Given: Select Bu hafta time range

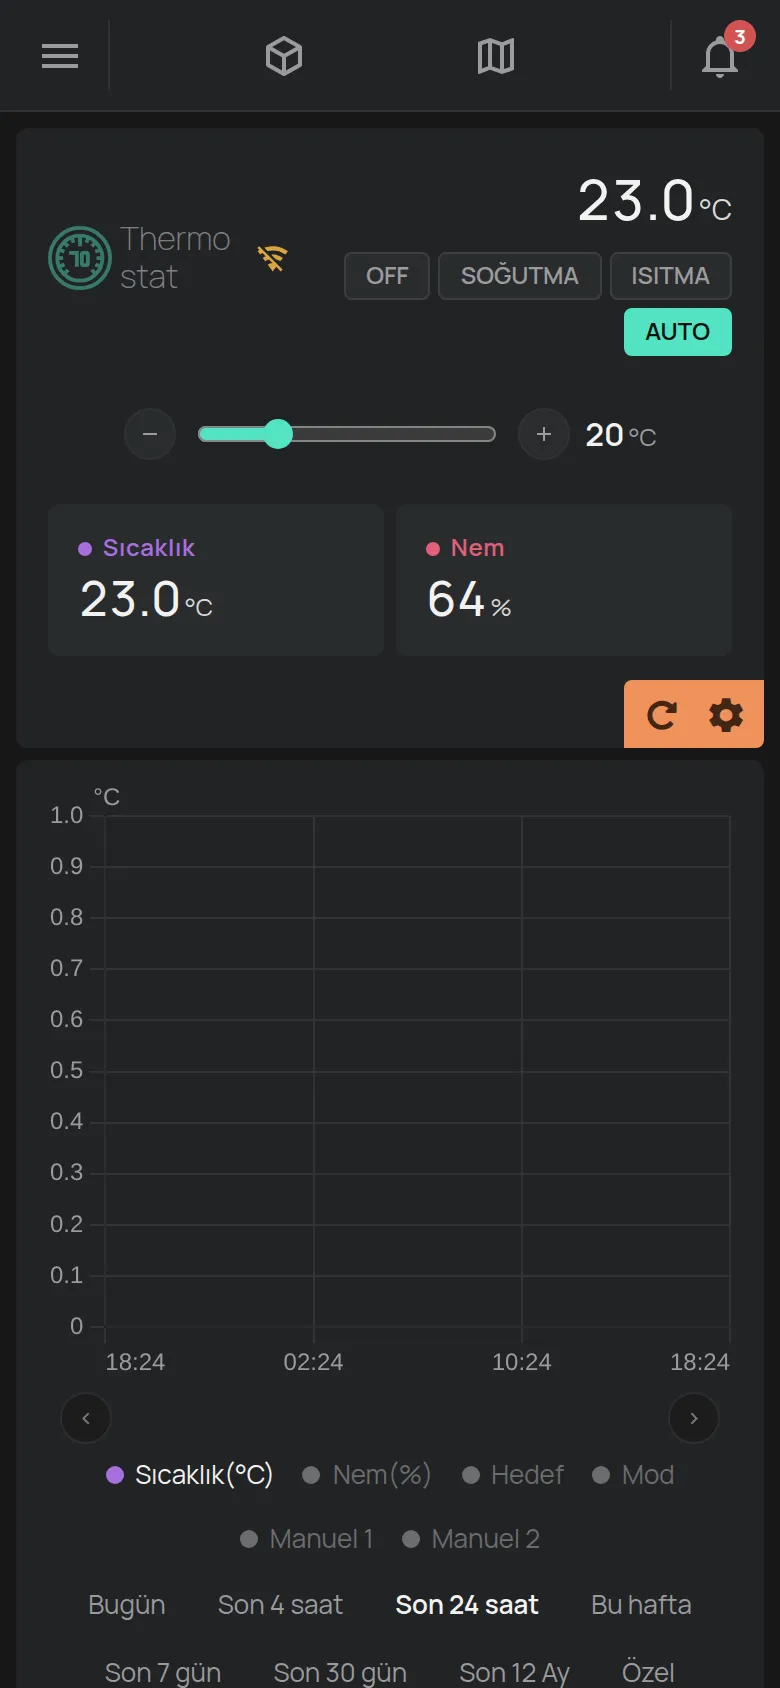Looking at the screenshot, I should tap(641, 1605).
